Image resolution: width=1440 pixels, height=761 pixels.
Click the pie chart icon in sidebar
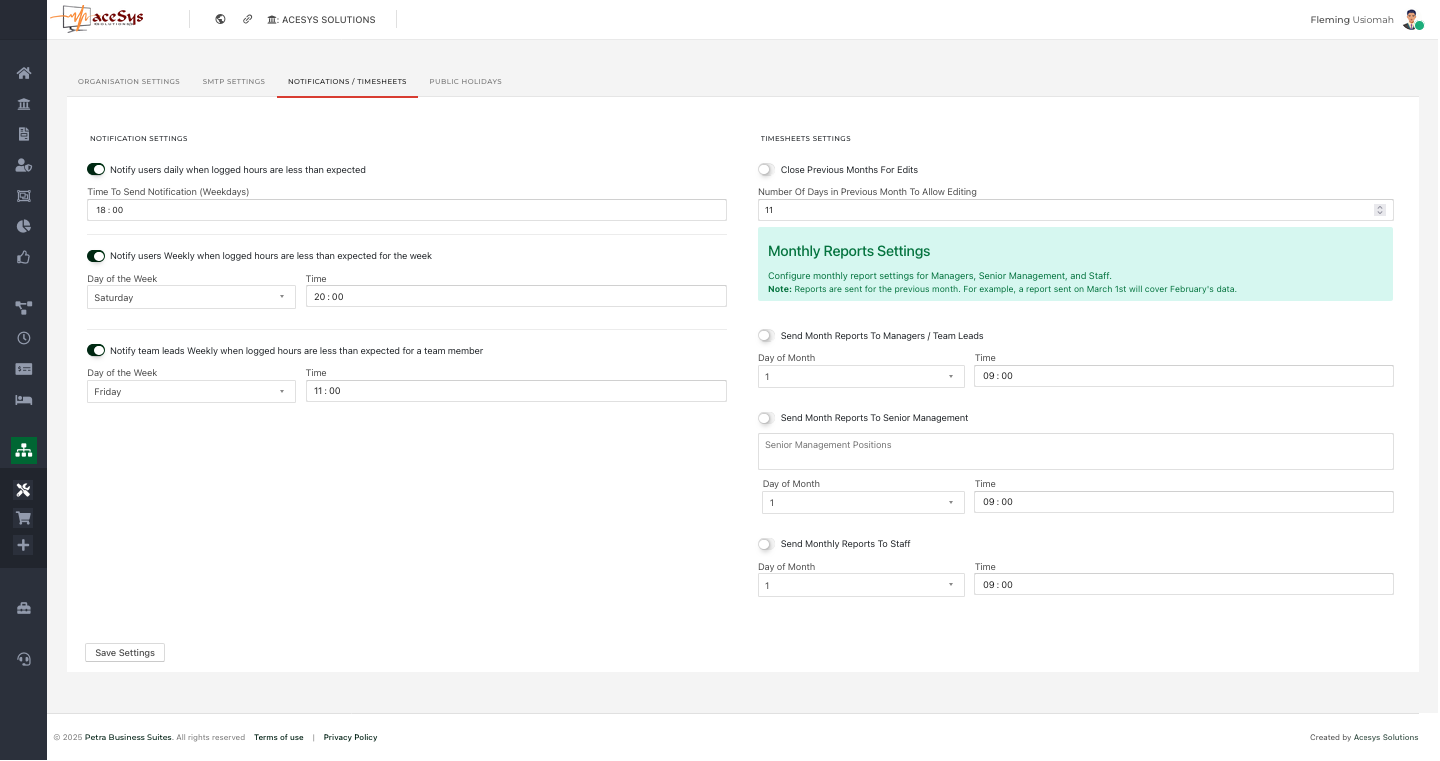tap(23, 226)
